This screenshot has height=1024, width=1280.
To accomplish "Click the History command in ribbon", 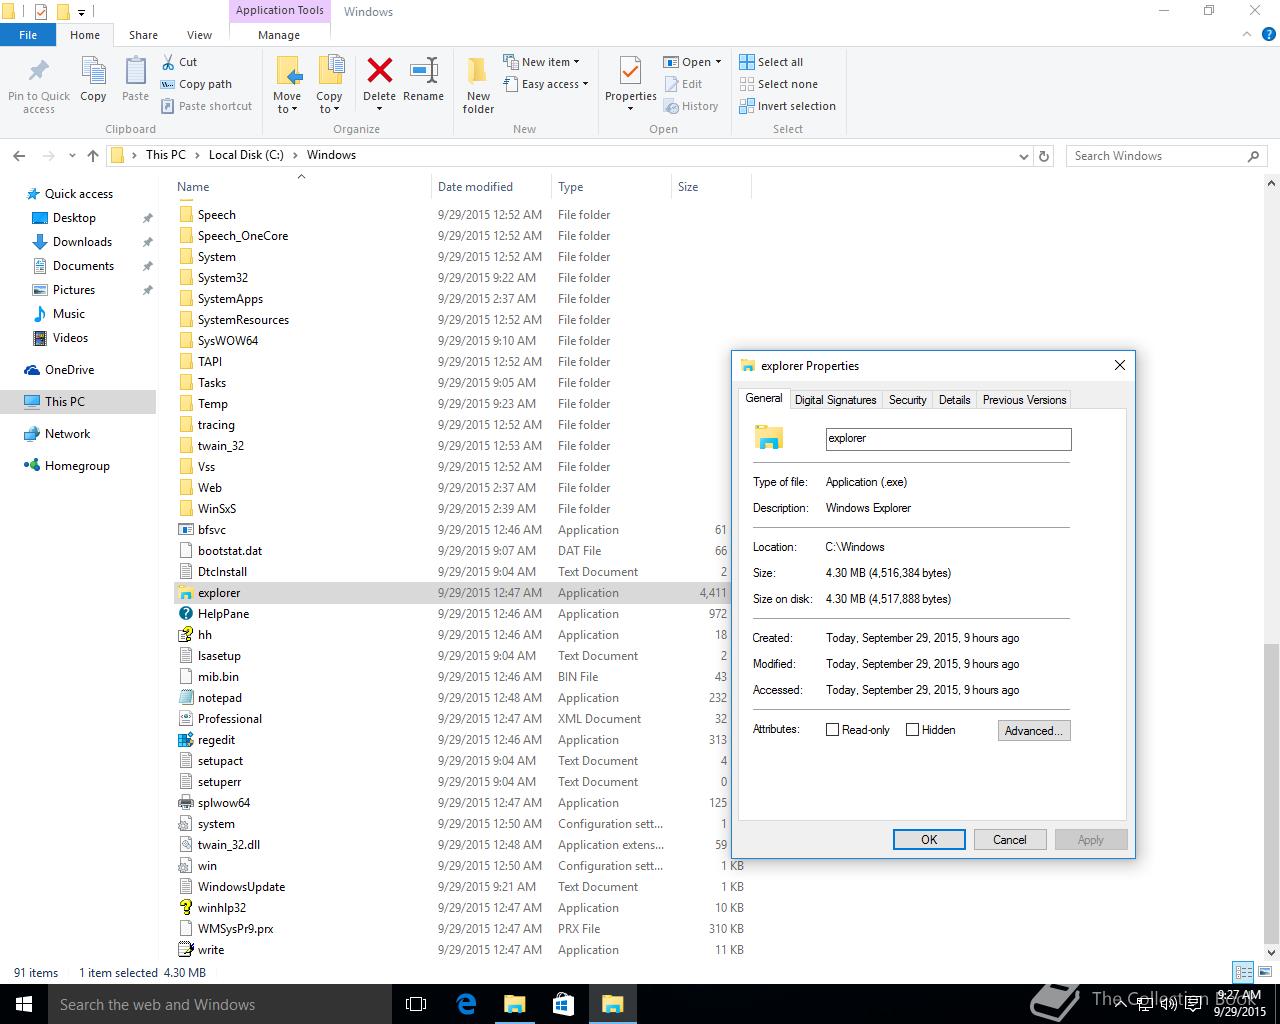I will 691,106.
